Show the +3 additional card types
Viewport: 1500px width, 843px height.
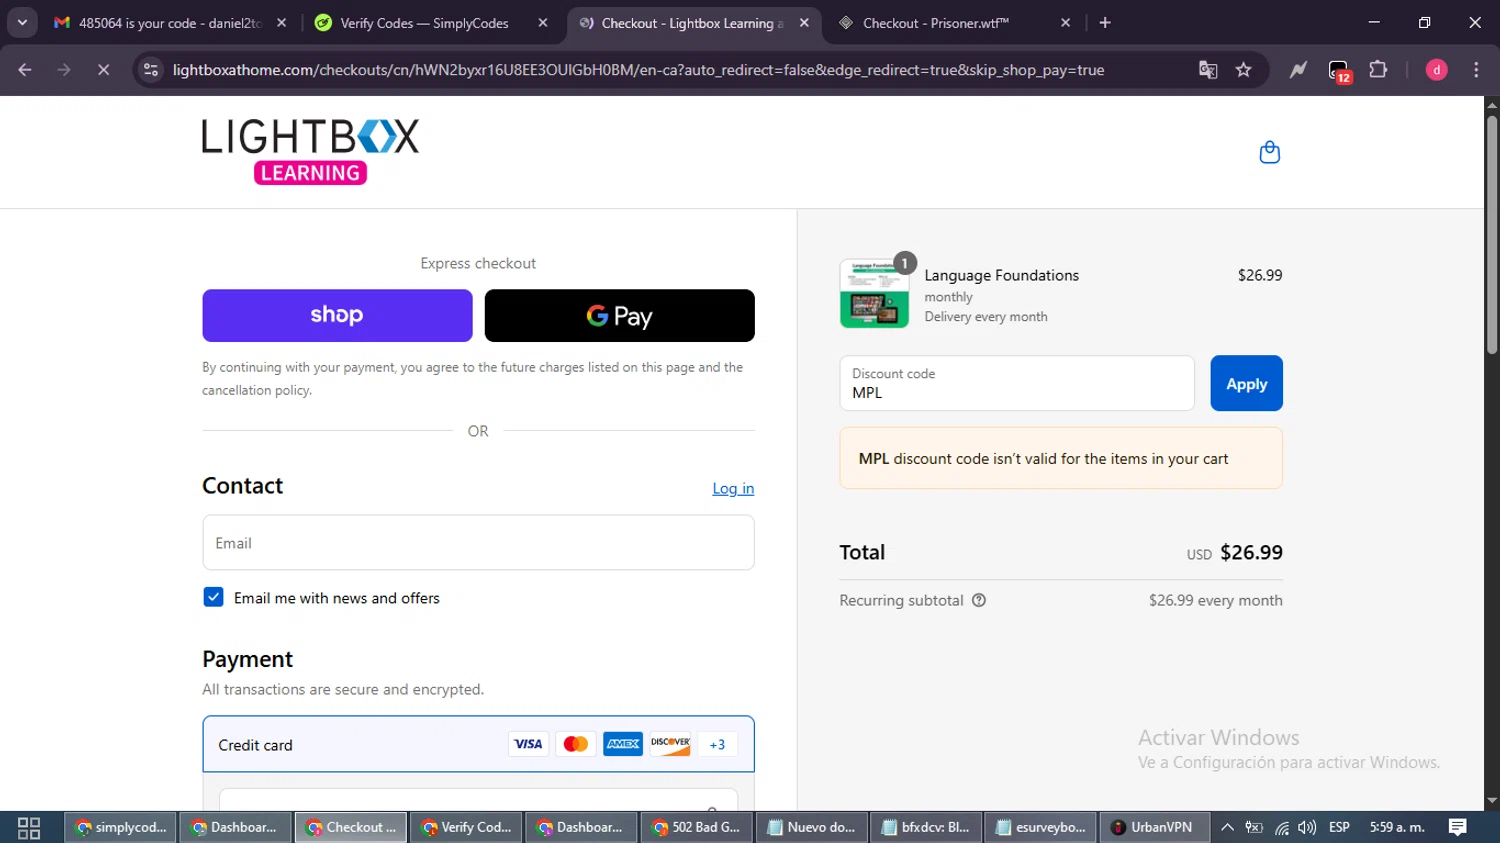click(717, 744)
